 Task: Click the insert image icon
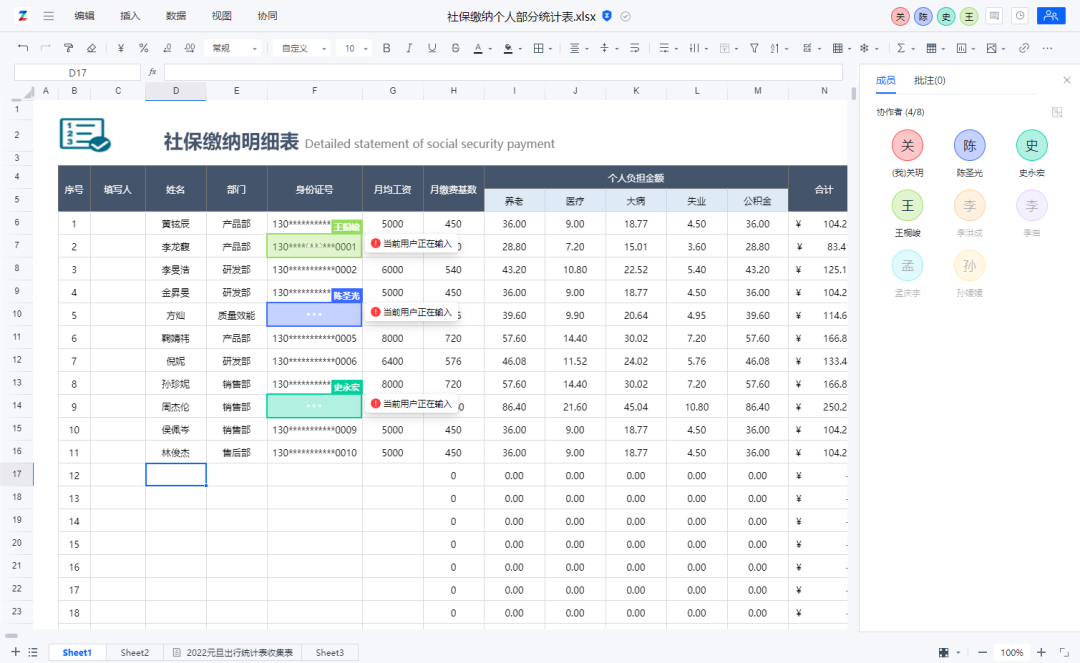pos(991,48)
